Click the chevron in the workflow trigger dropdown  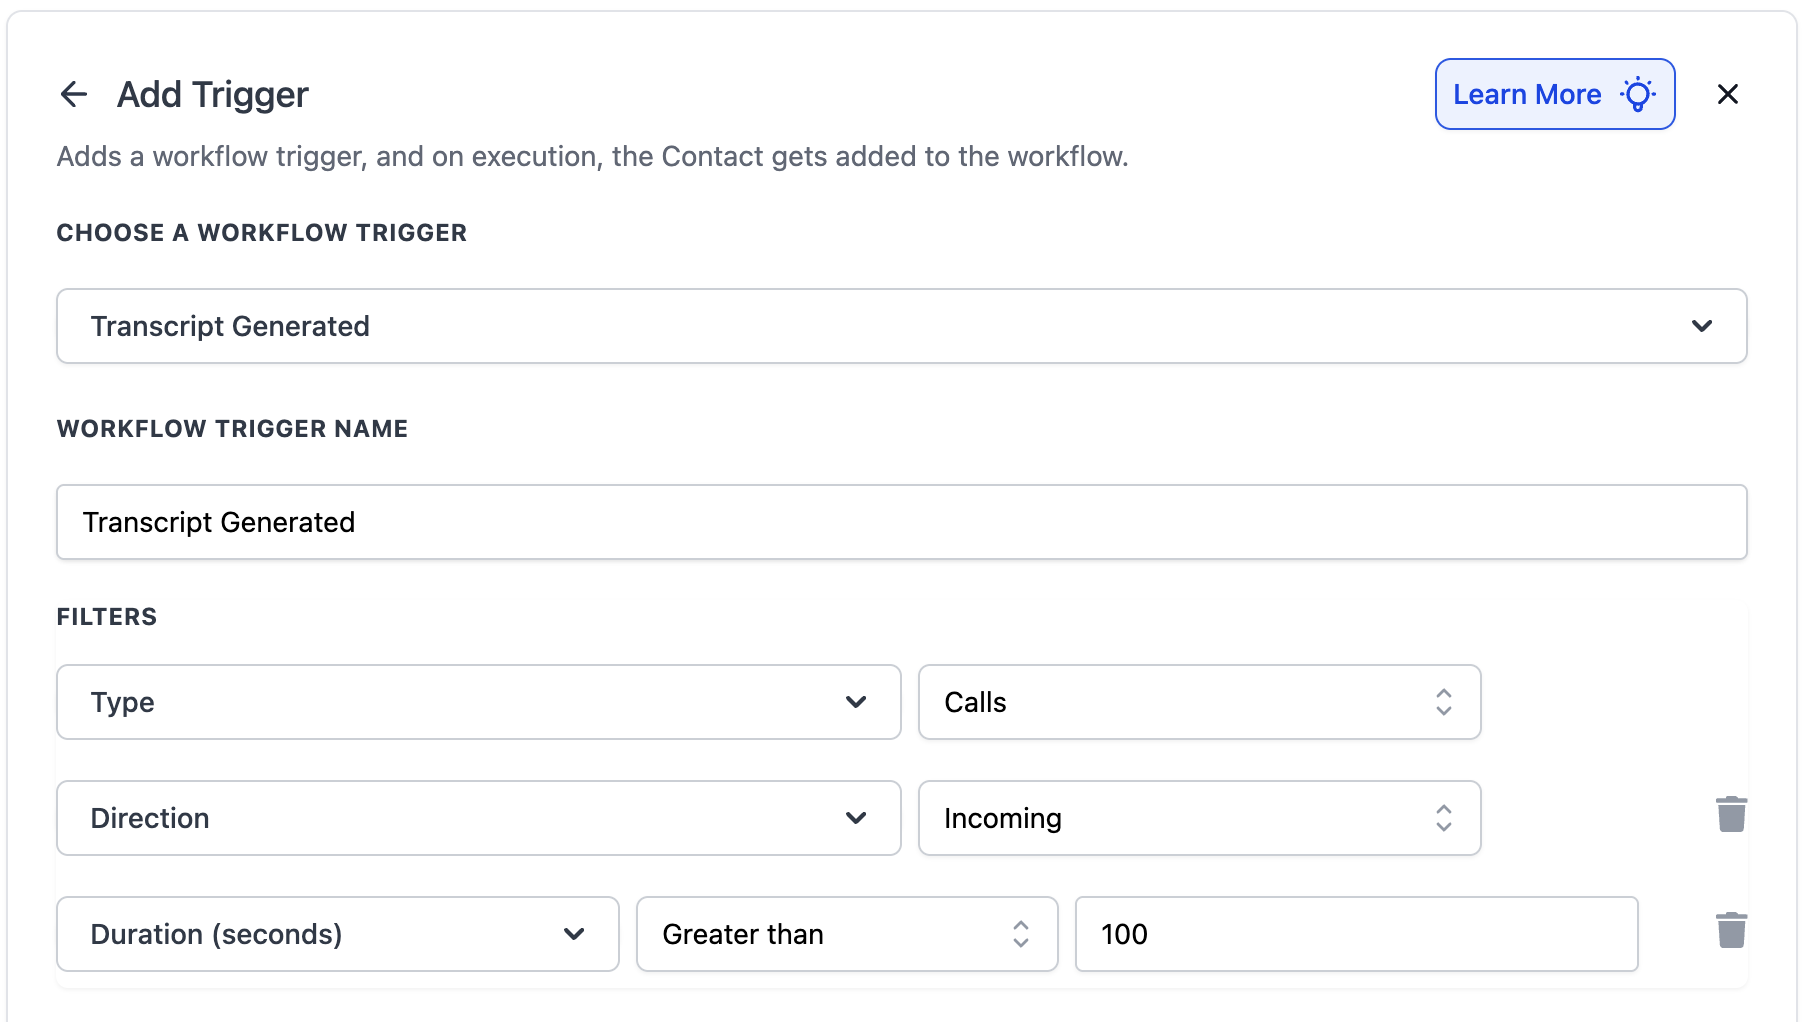coord(1701,327)
